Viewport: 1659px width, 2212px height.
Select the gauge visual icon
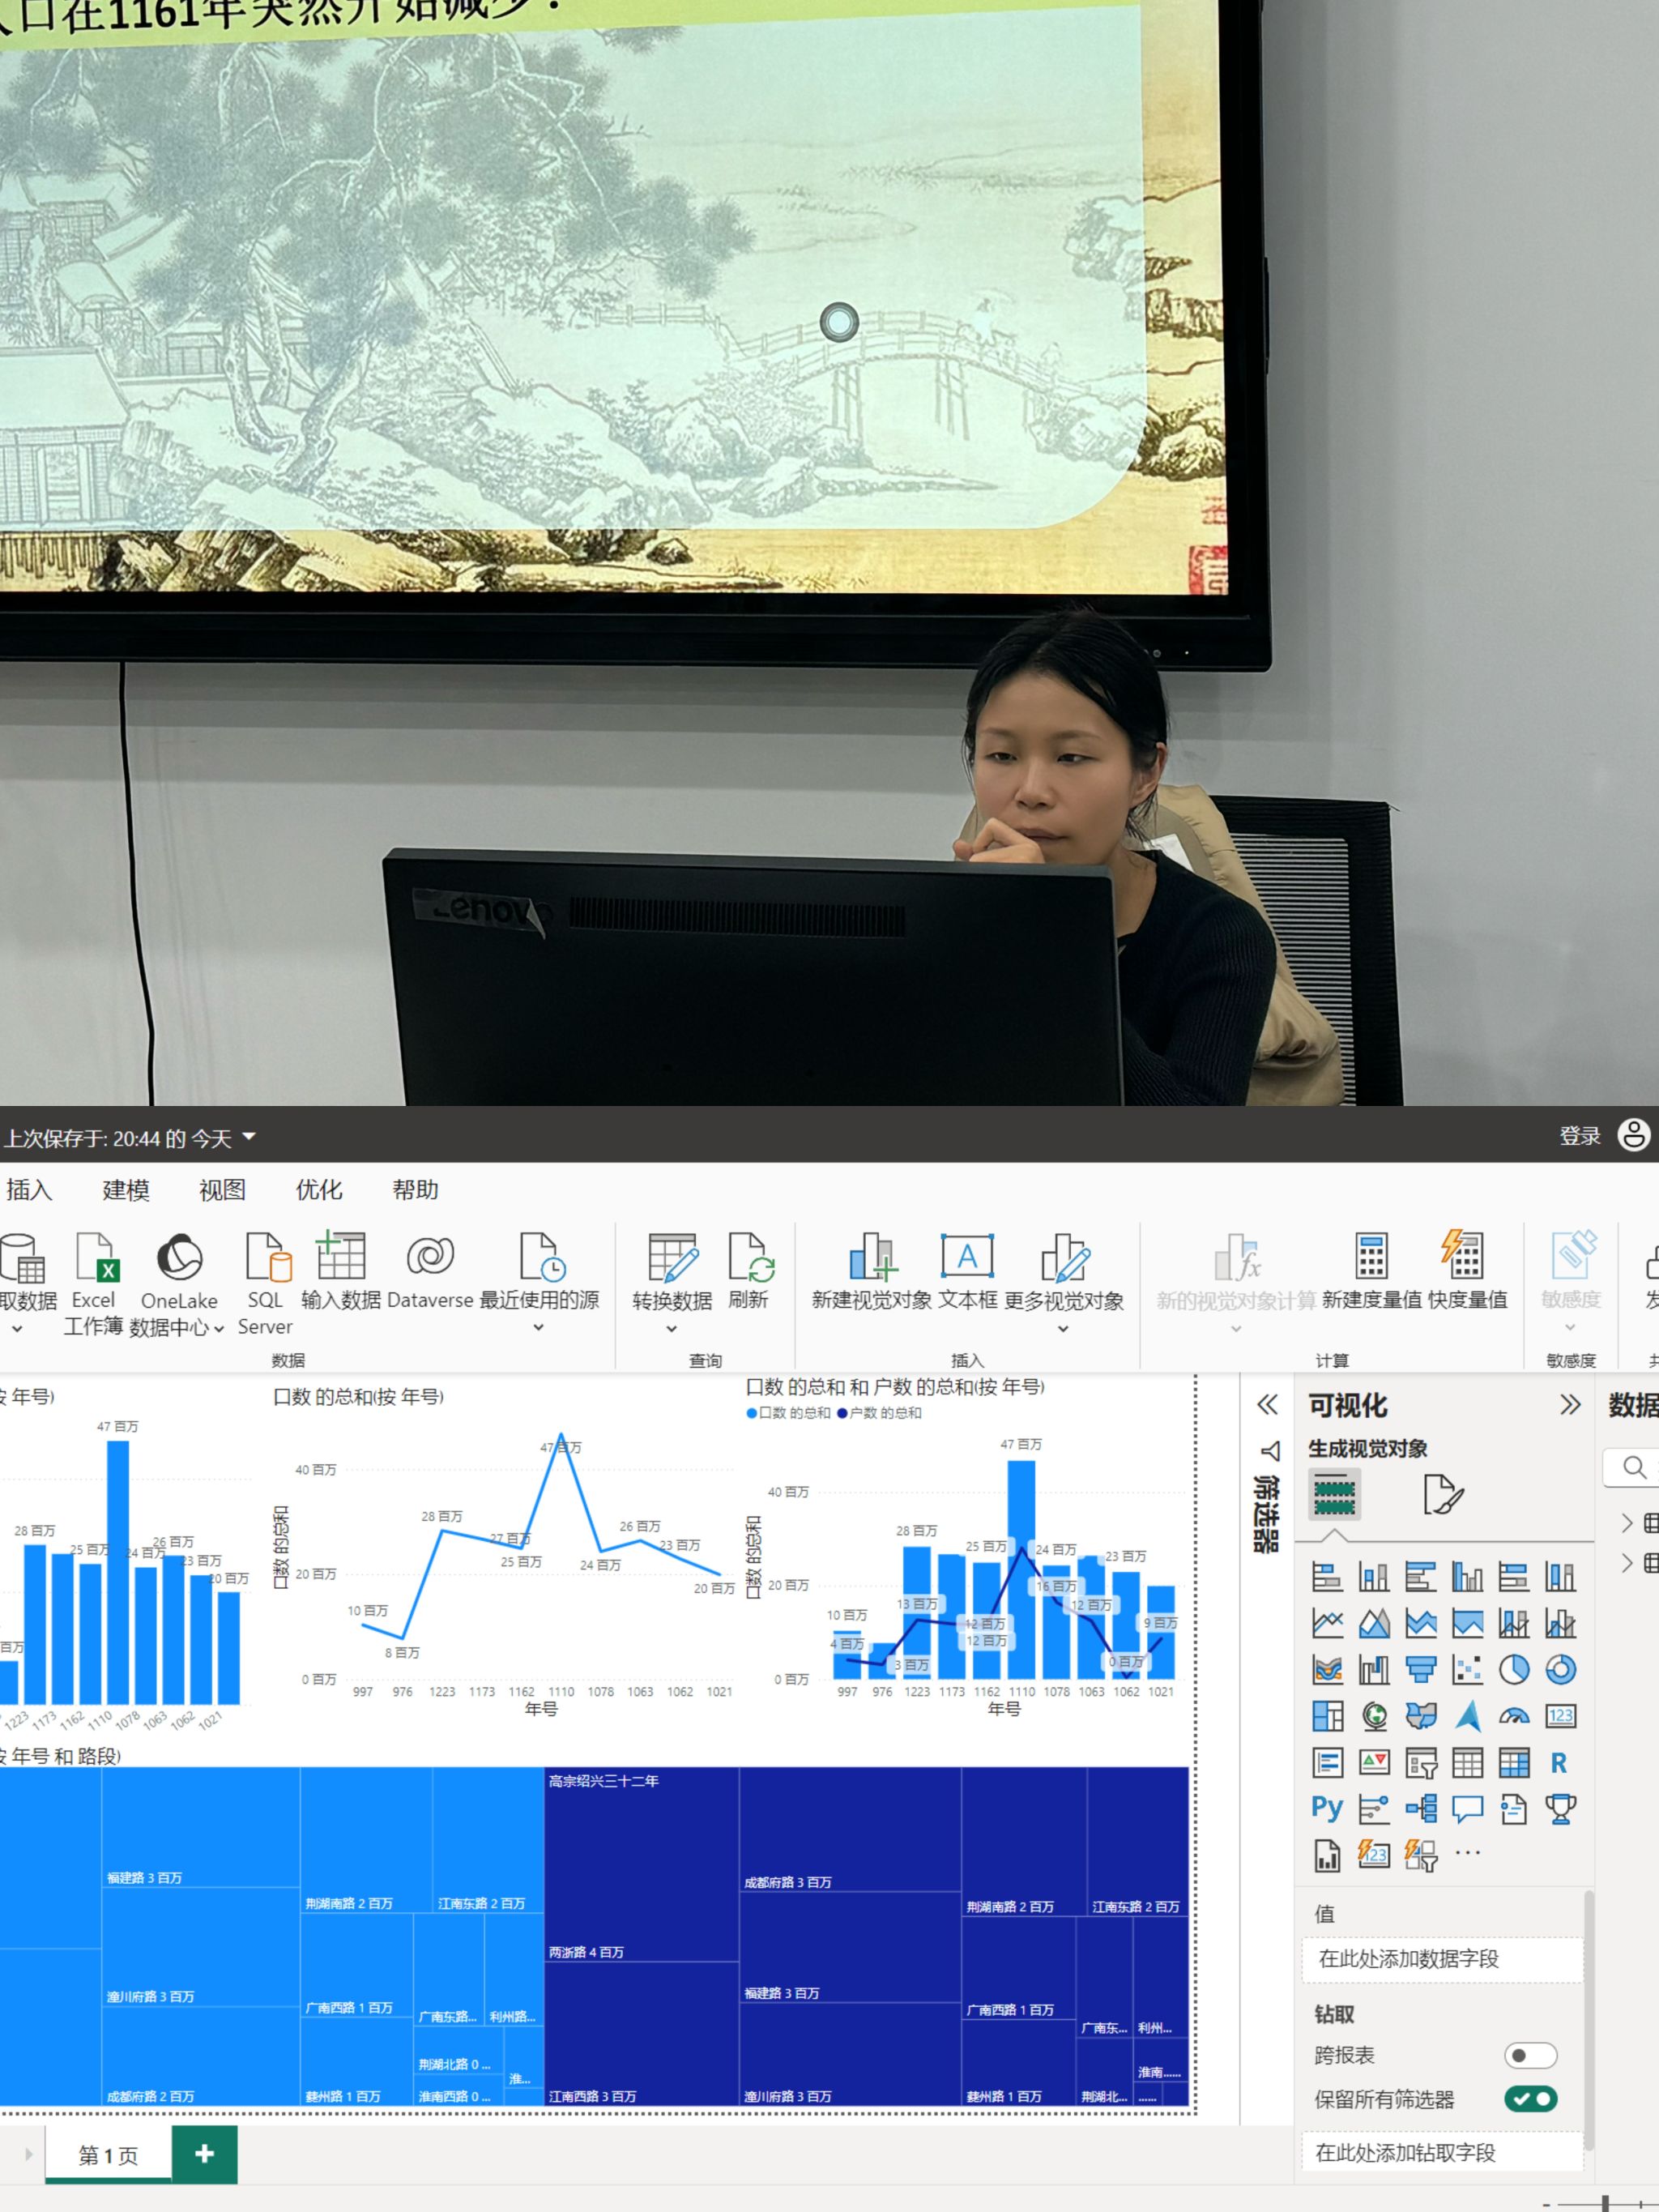pyautogui.click(x=1513, y=1716)
